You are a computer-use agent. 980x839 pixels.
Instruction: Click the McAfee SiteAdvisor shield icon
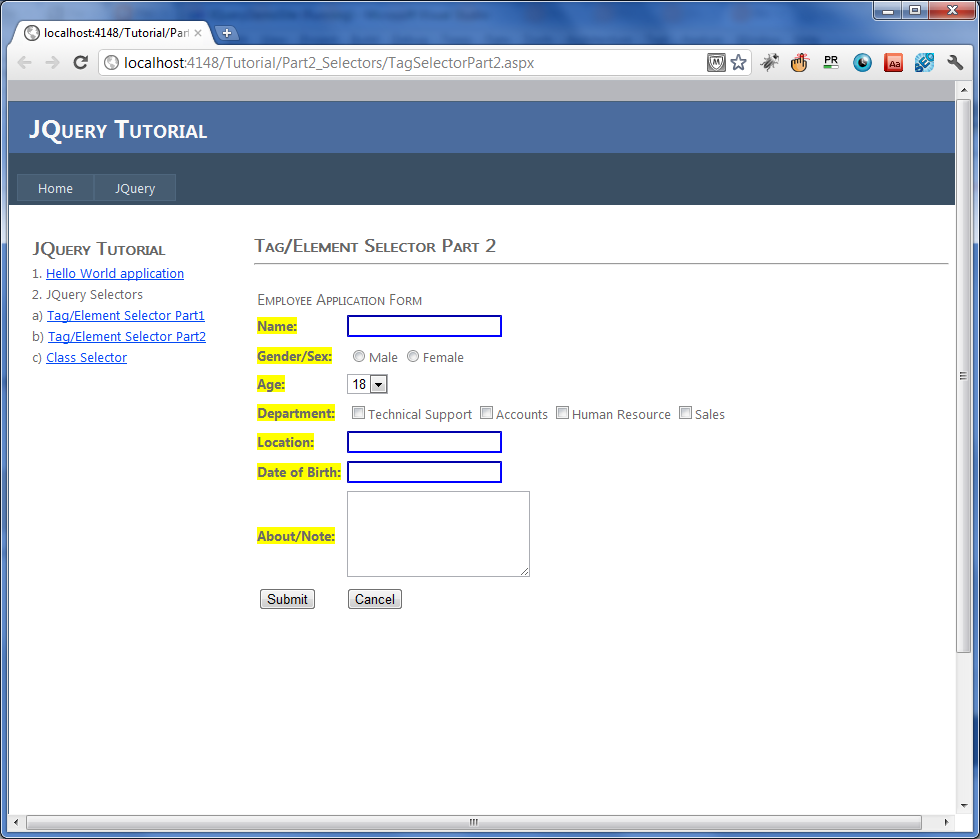tap(716, 62)
